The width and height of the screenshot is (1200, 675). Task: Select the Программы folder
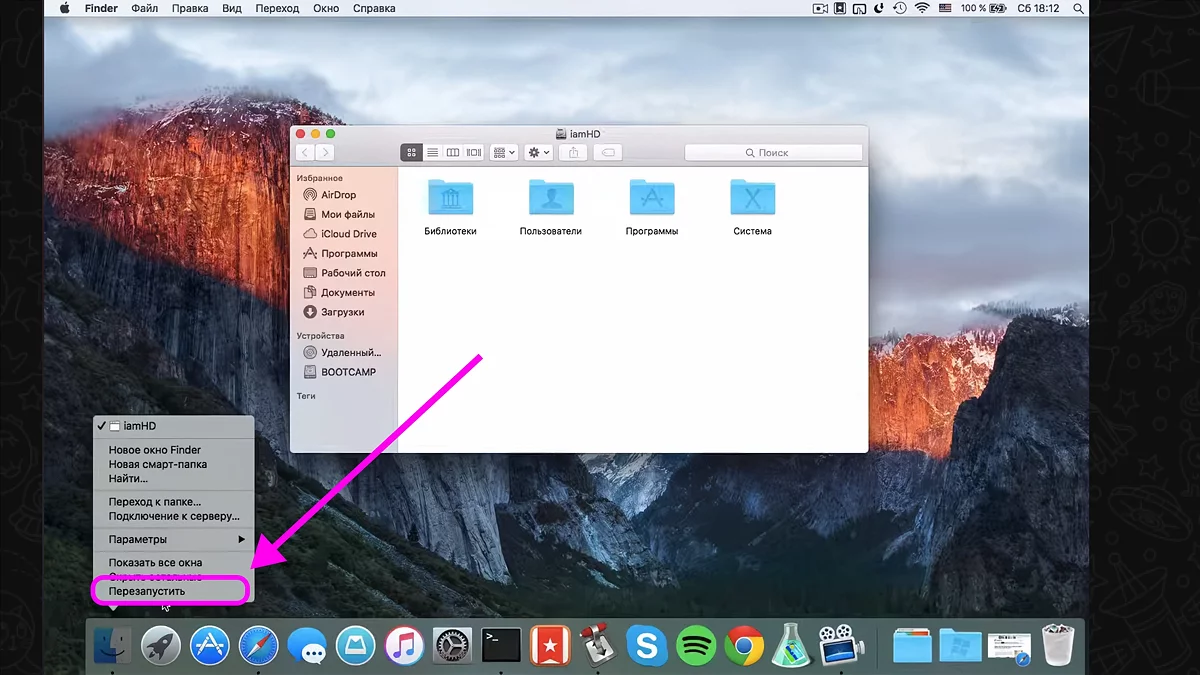pyautogui.click(x=652, y=207)
